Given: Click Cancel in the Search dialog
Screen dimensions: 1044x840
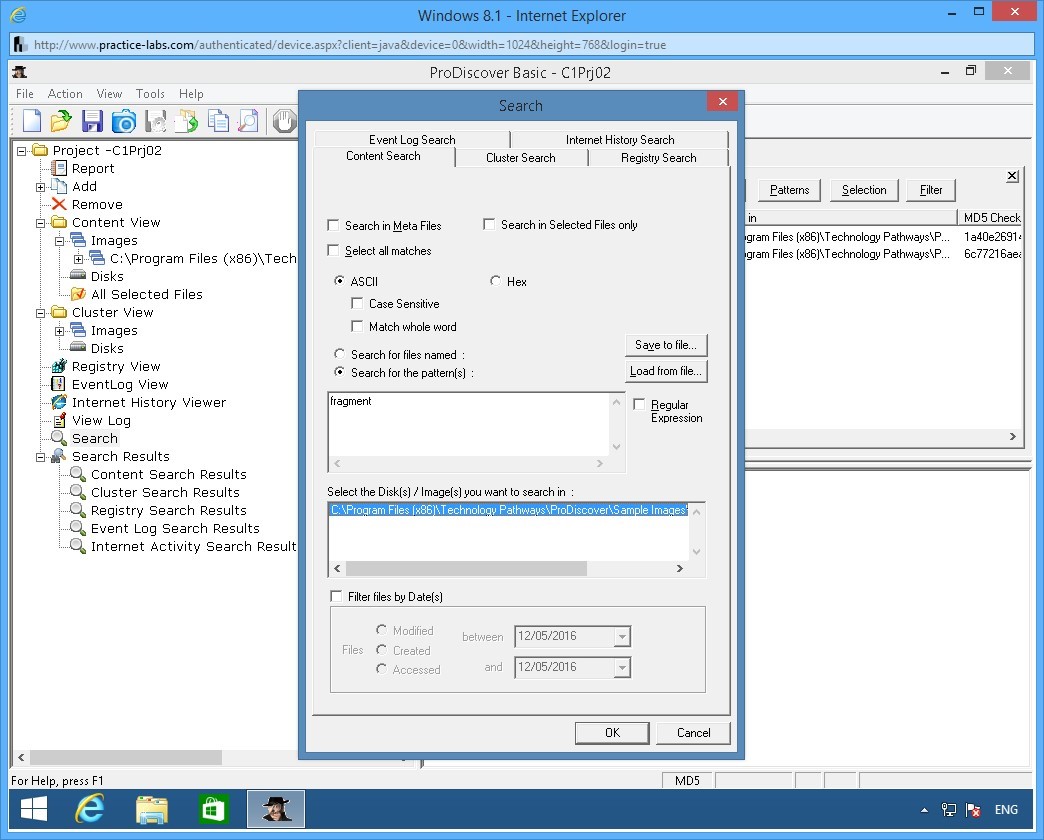Looking at the screenshot, I should tap(693, 732).
